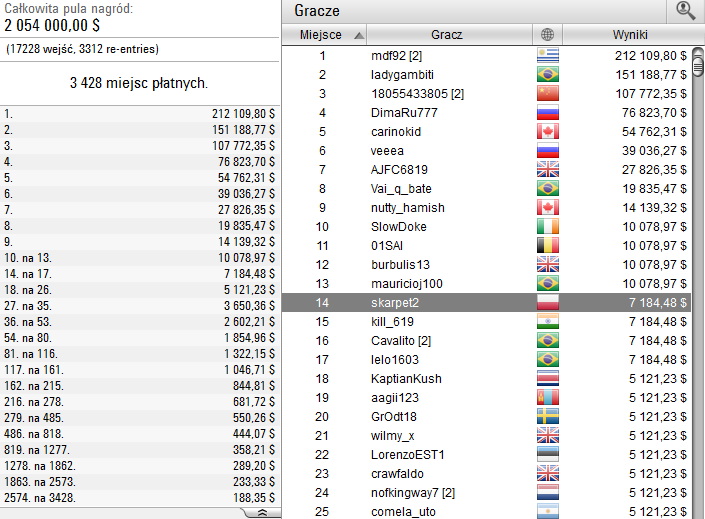Click the Belgium flag beside 01SAI
Screen dimensions: 705x519
pyautogui.click(x=548, y=245)
